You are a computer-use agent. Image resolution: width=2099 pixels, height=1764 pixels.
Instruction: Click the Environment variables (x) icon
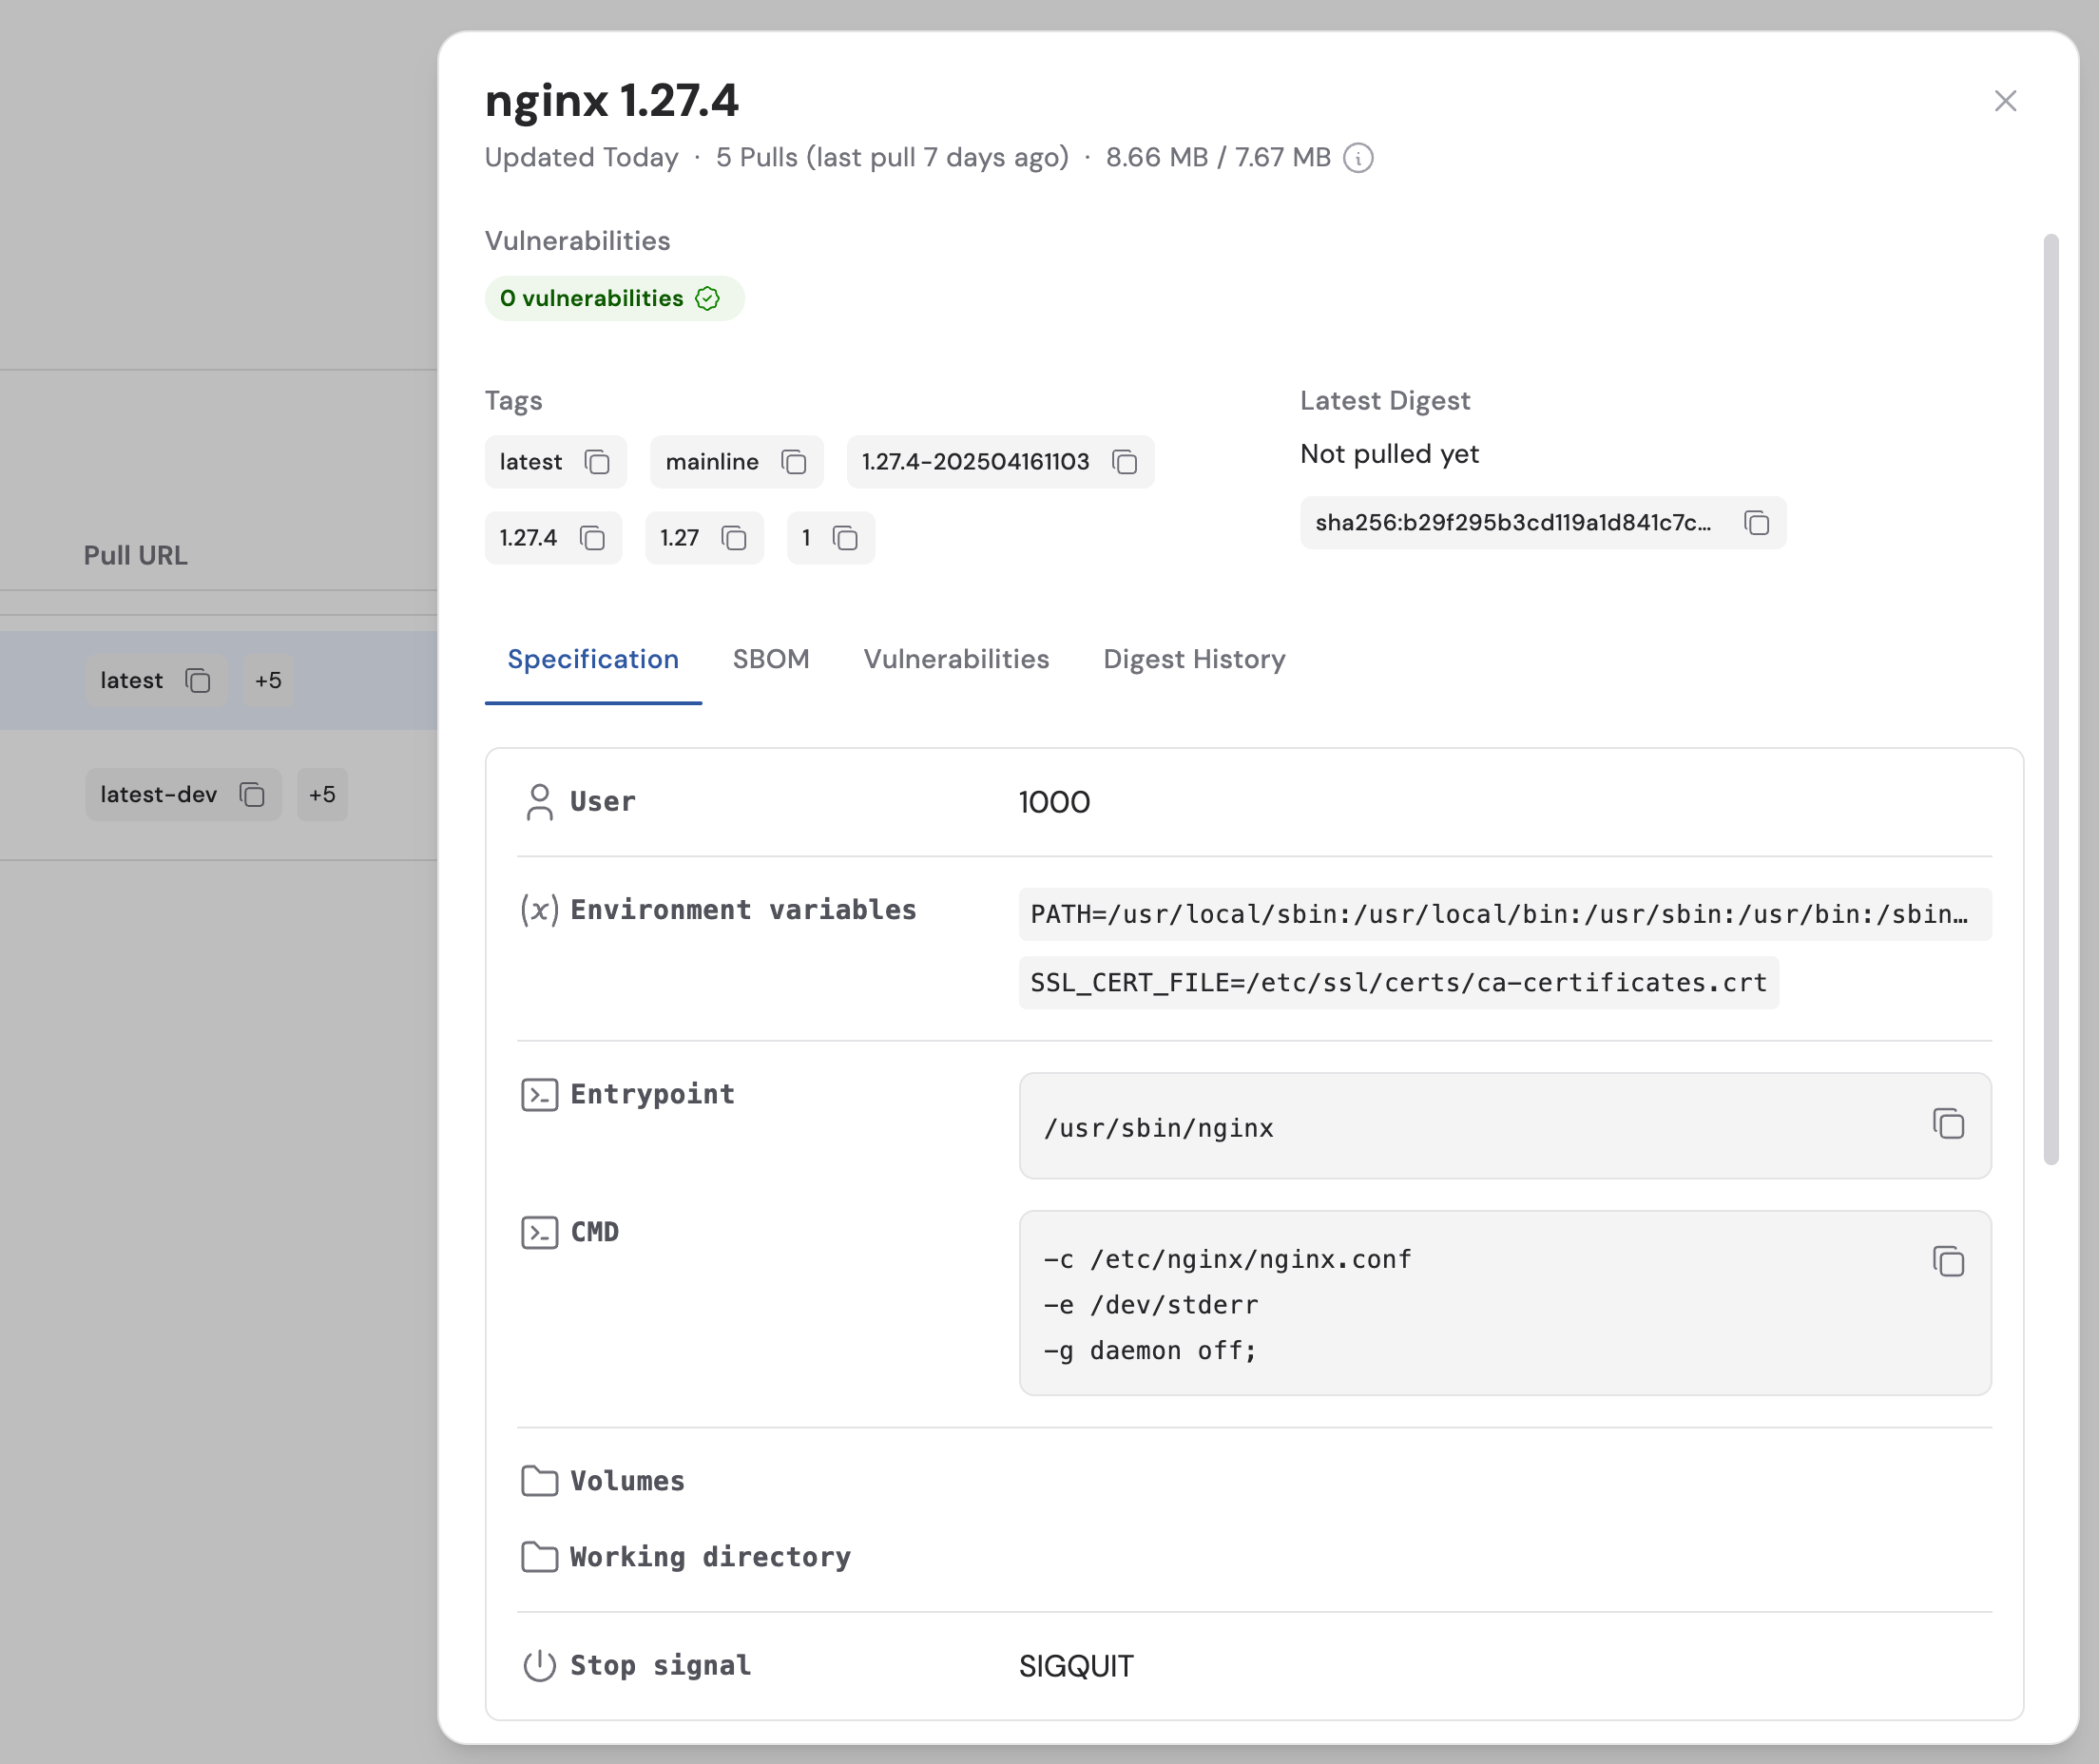(x=539, y=910)
